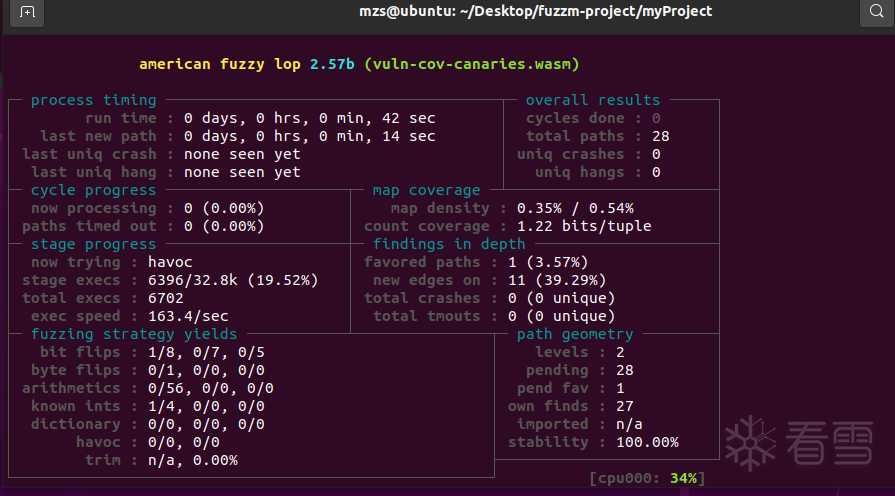Select the trim value 'n/a, 0.00%'
The image size is (895, 496).
pyautogui.click(x=193, y=460)
